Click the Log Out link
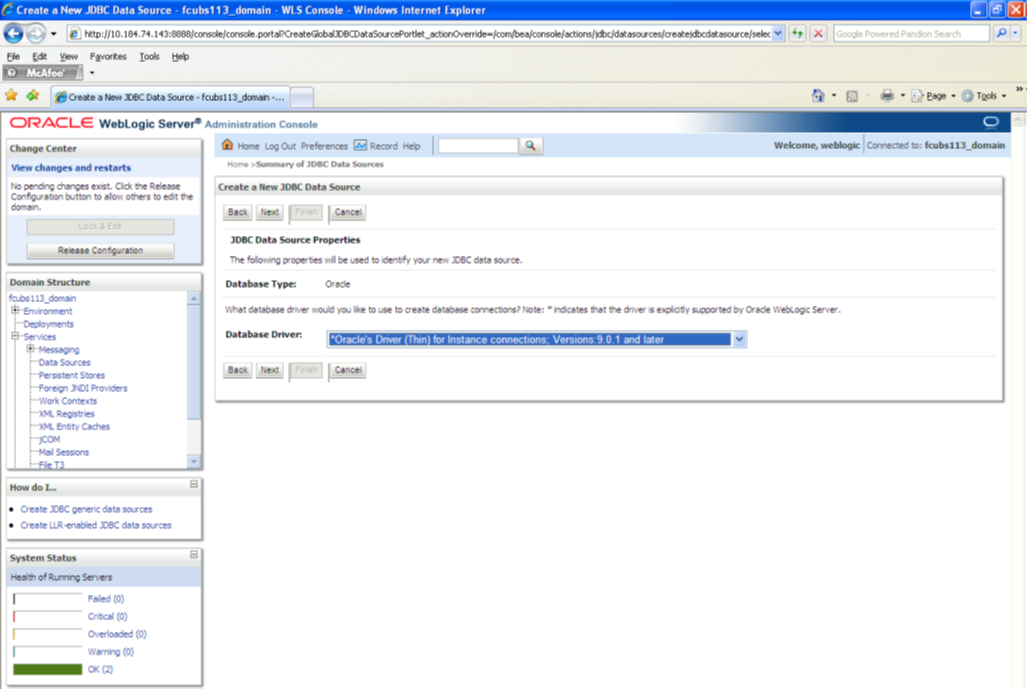Image resolution: width=1027 pixels, height=689 pixels. pyautogui.click(x=280, y=146)
